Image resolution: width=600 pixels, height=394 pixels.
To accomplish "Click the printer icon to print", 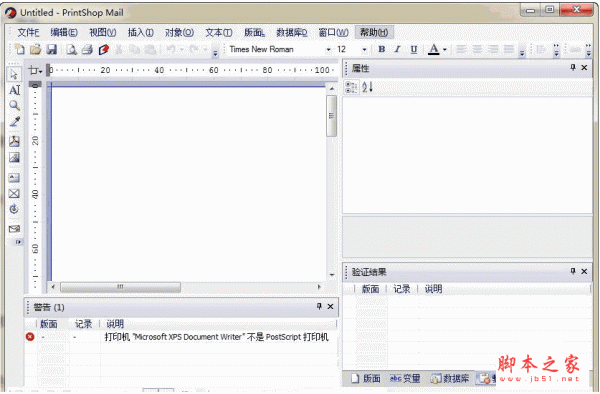I will coord(87,49).
